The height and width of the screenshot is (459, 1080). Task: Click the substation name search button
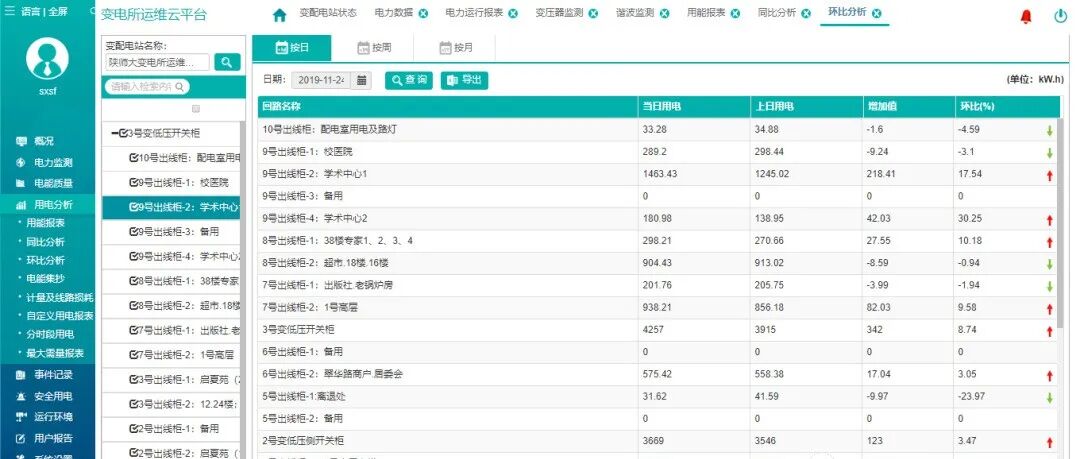[227, 62]
